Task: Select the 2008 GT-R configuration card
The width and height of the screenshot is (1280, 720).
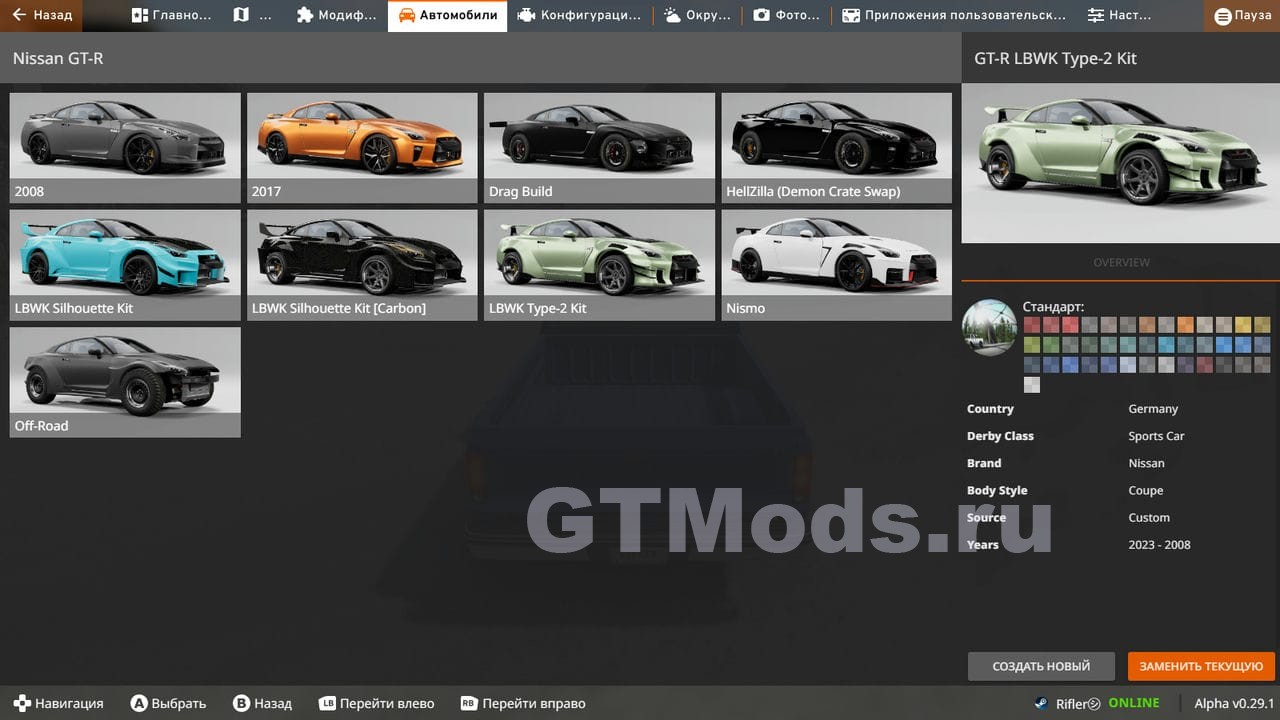Action: tap(125, 148)
